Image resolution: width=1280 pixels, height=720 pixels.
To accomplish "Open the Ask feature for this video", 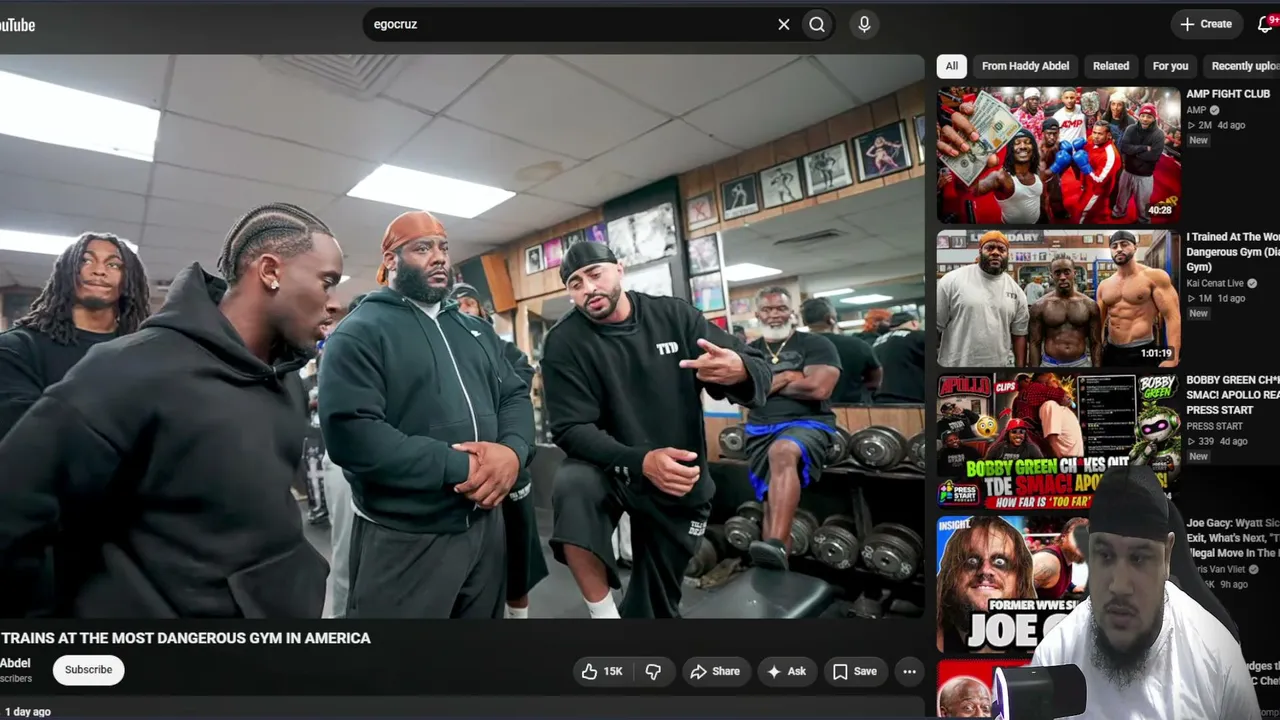I will (x=786, y=672).
